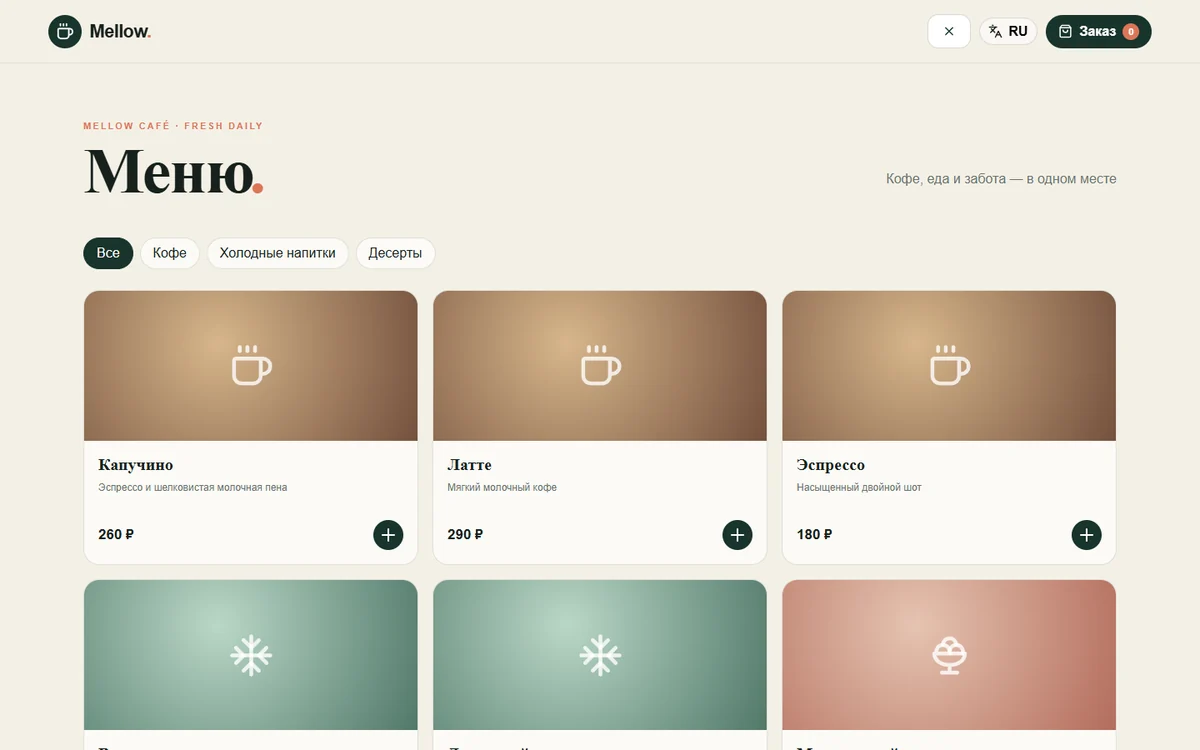Add Капучино to the order

[388, 535]
